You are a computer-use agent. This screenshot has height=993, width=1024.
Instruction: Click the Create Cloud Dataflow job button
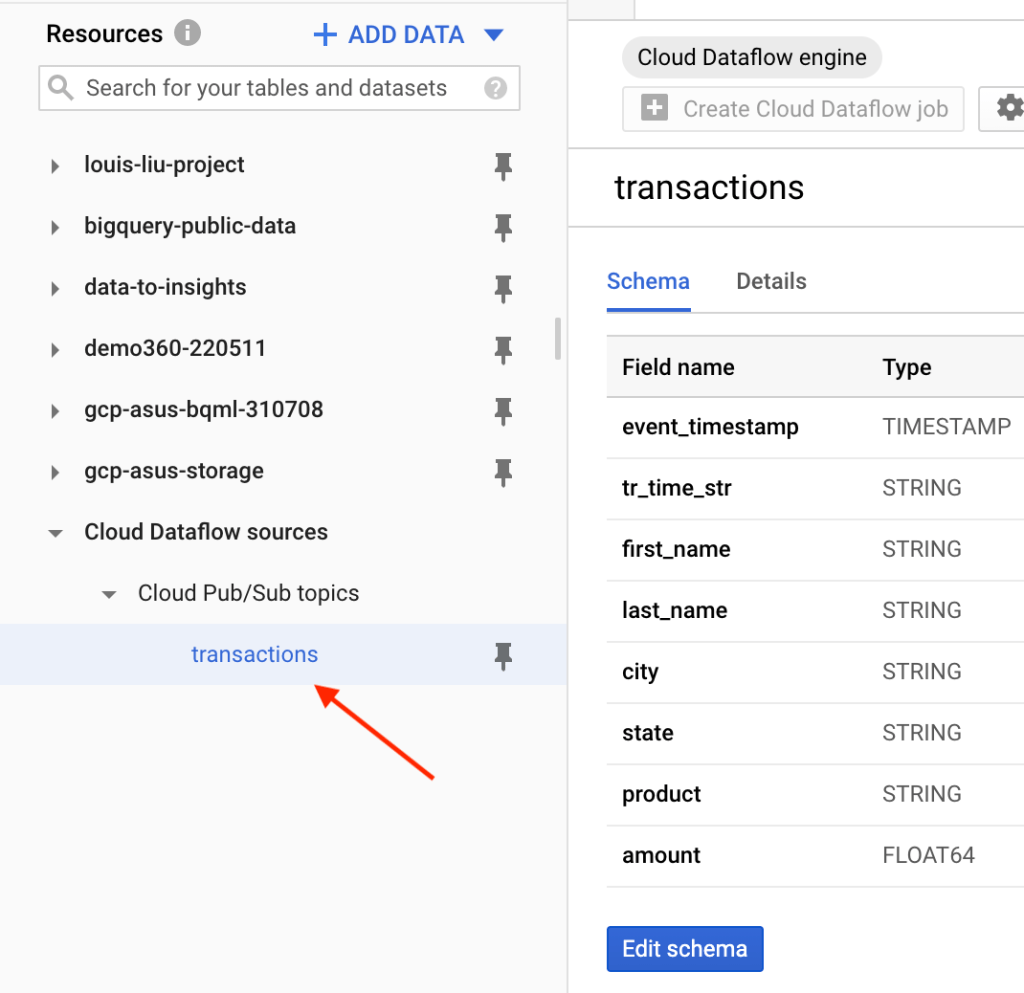coord(793,109)
